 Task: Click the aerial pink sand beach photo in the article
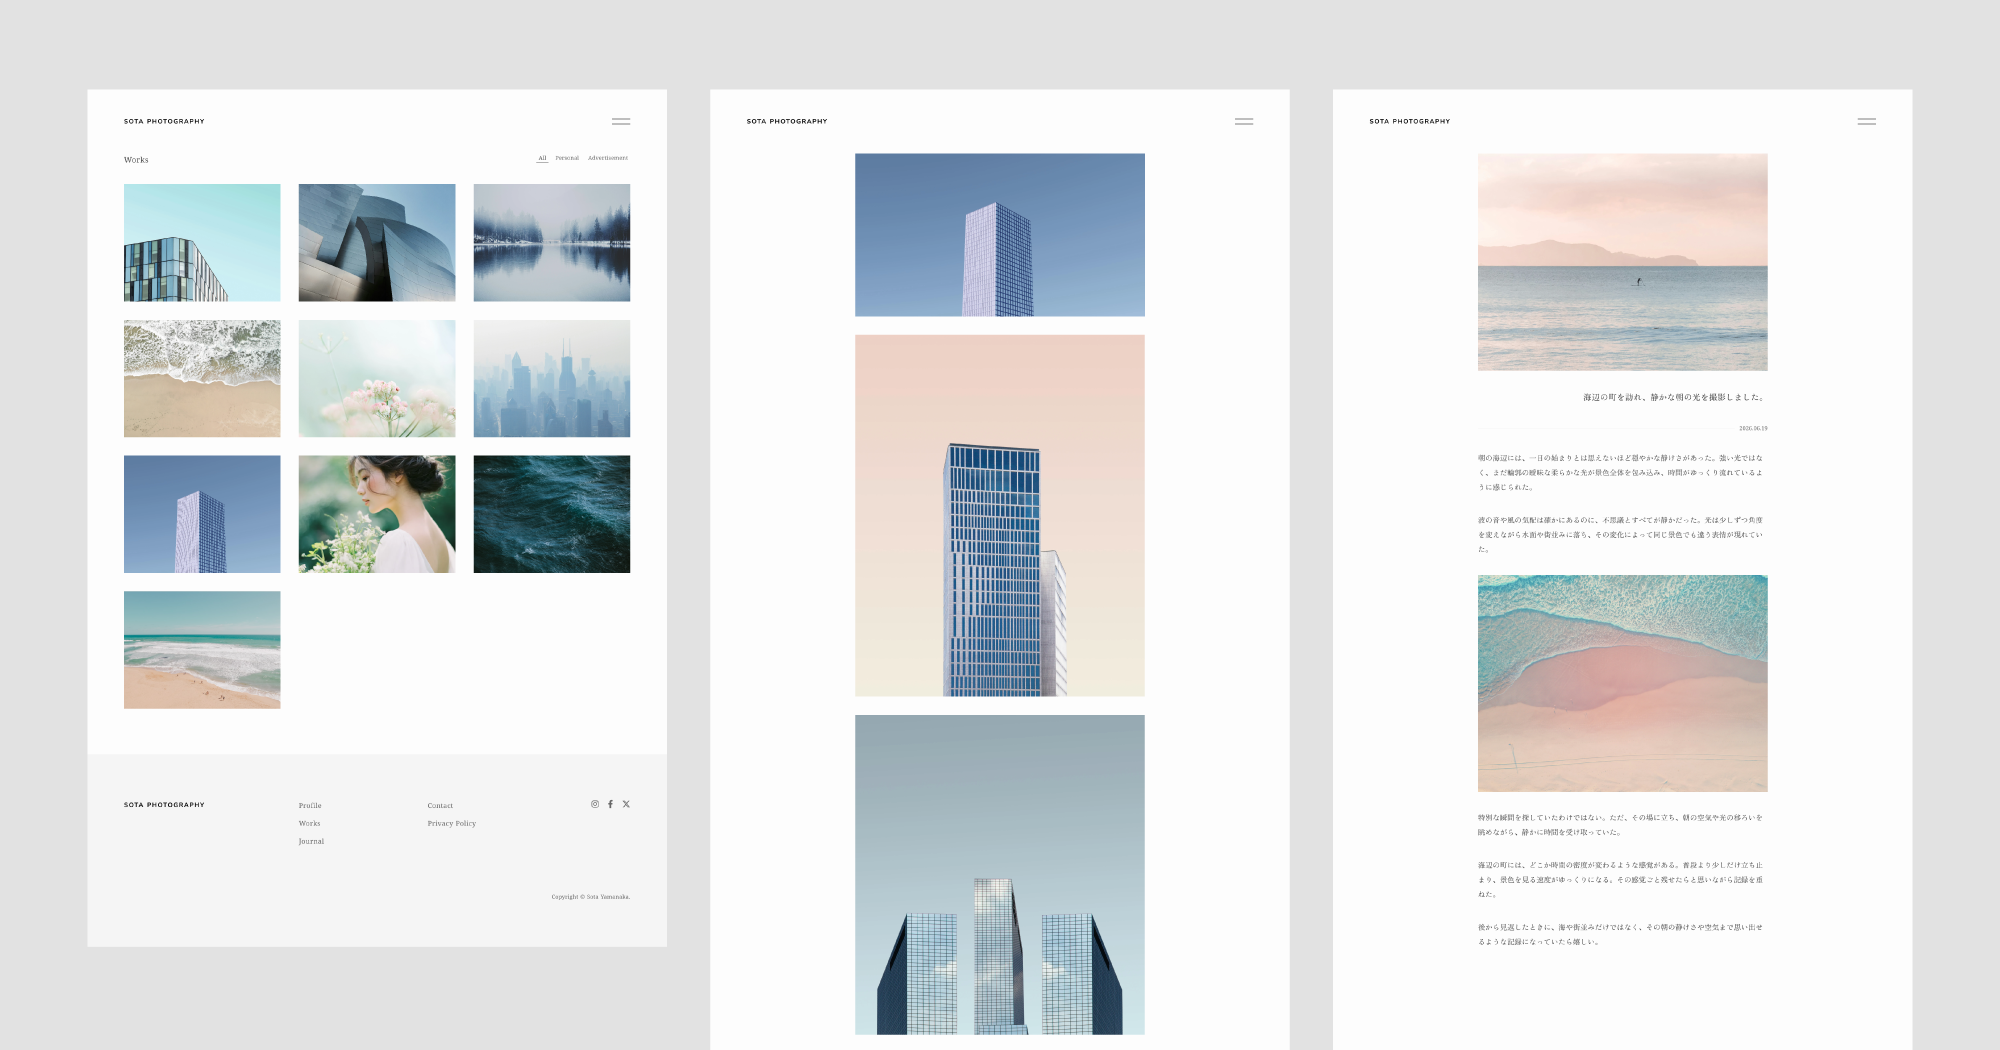click(x=1623, y=684)
